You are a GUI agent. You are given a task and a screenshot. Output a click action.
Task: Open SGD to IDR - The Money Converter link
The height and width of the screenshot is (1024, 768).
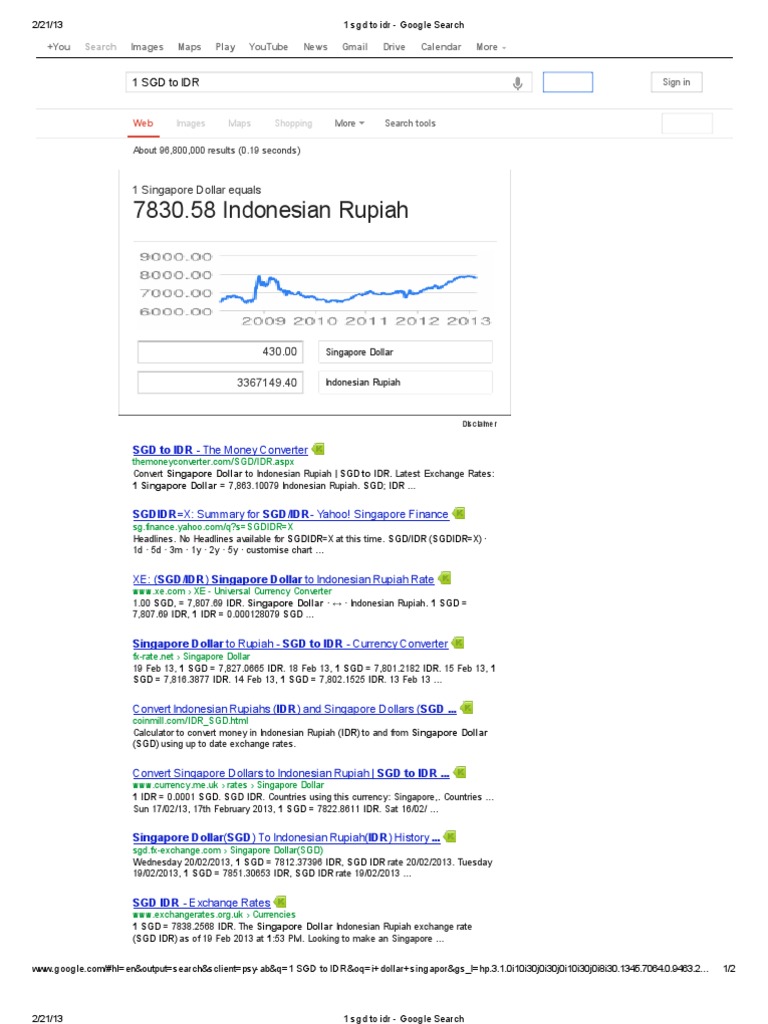[x=220, y=450]
